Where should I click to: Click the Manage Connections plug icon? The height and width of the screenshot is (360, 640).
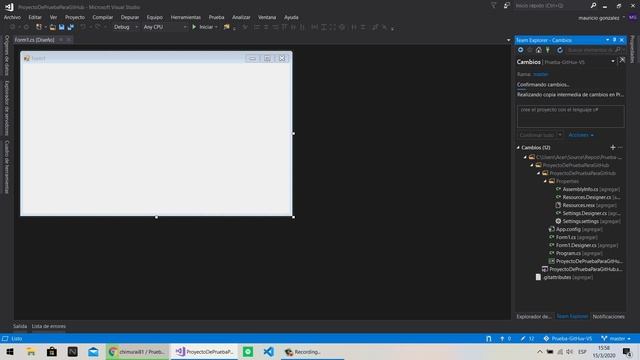click(548, 50)
